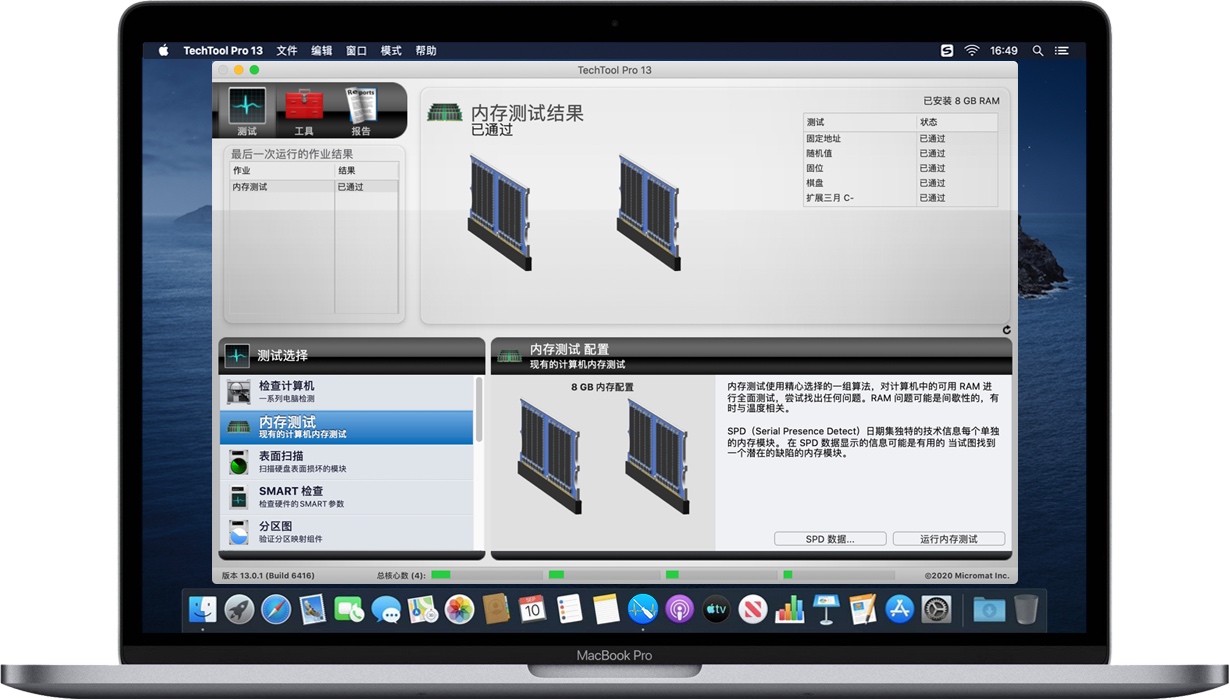1230x700 pixels.
Task: Open App Store from the Dock
Action: point(899,608)
